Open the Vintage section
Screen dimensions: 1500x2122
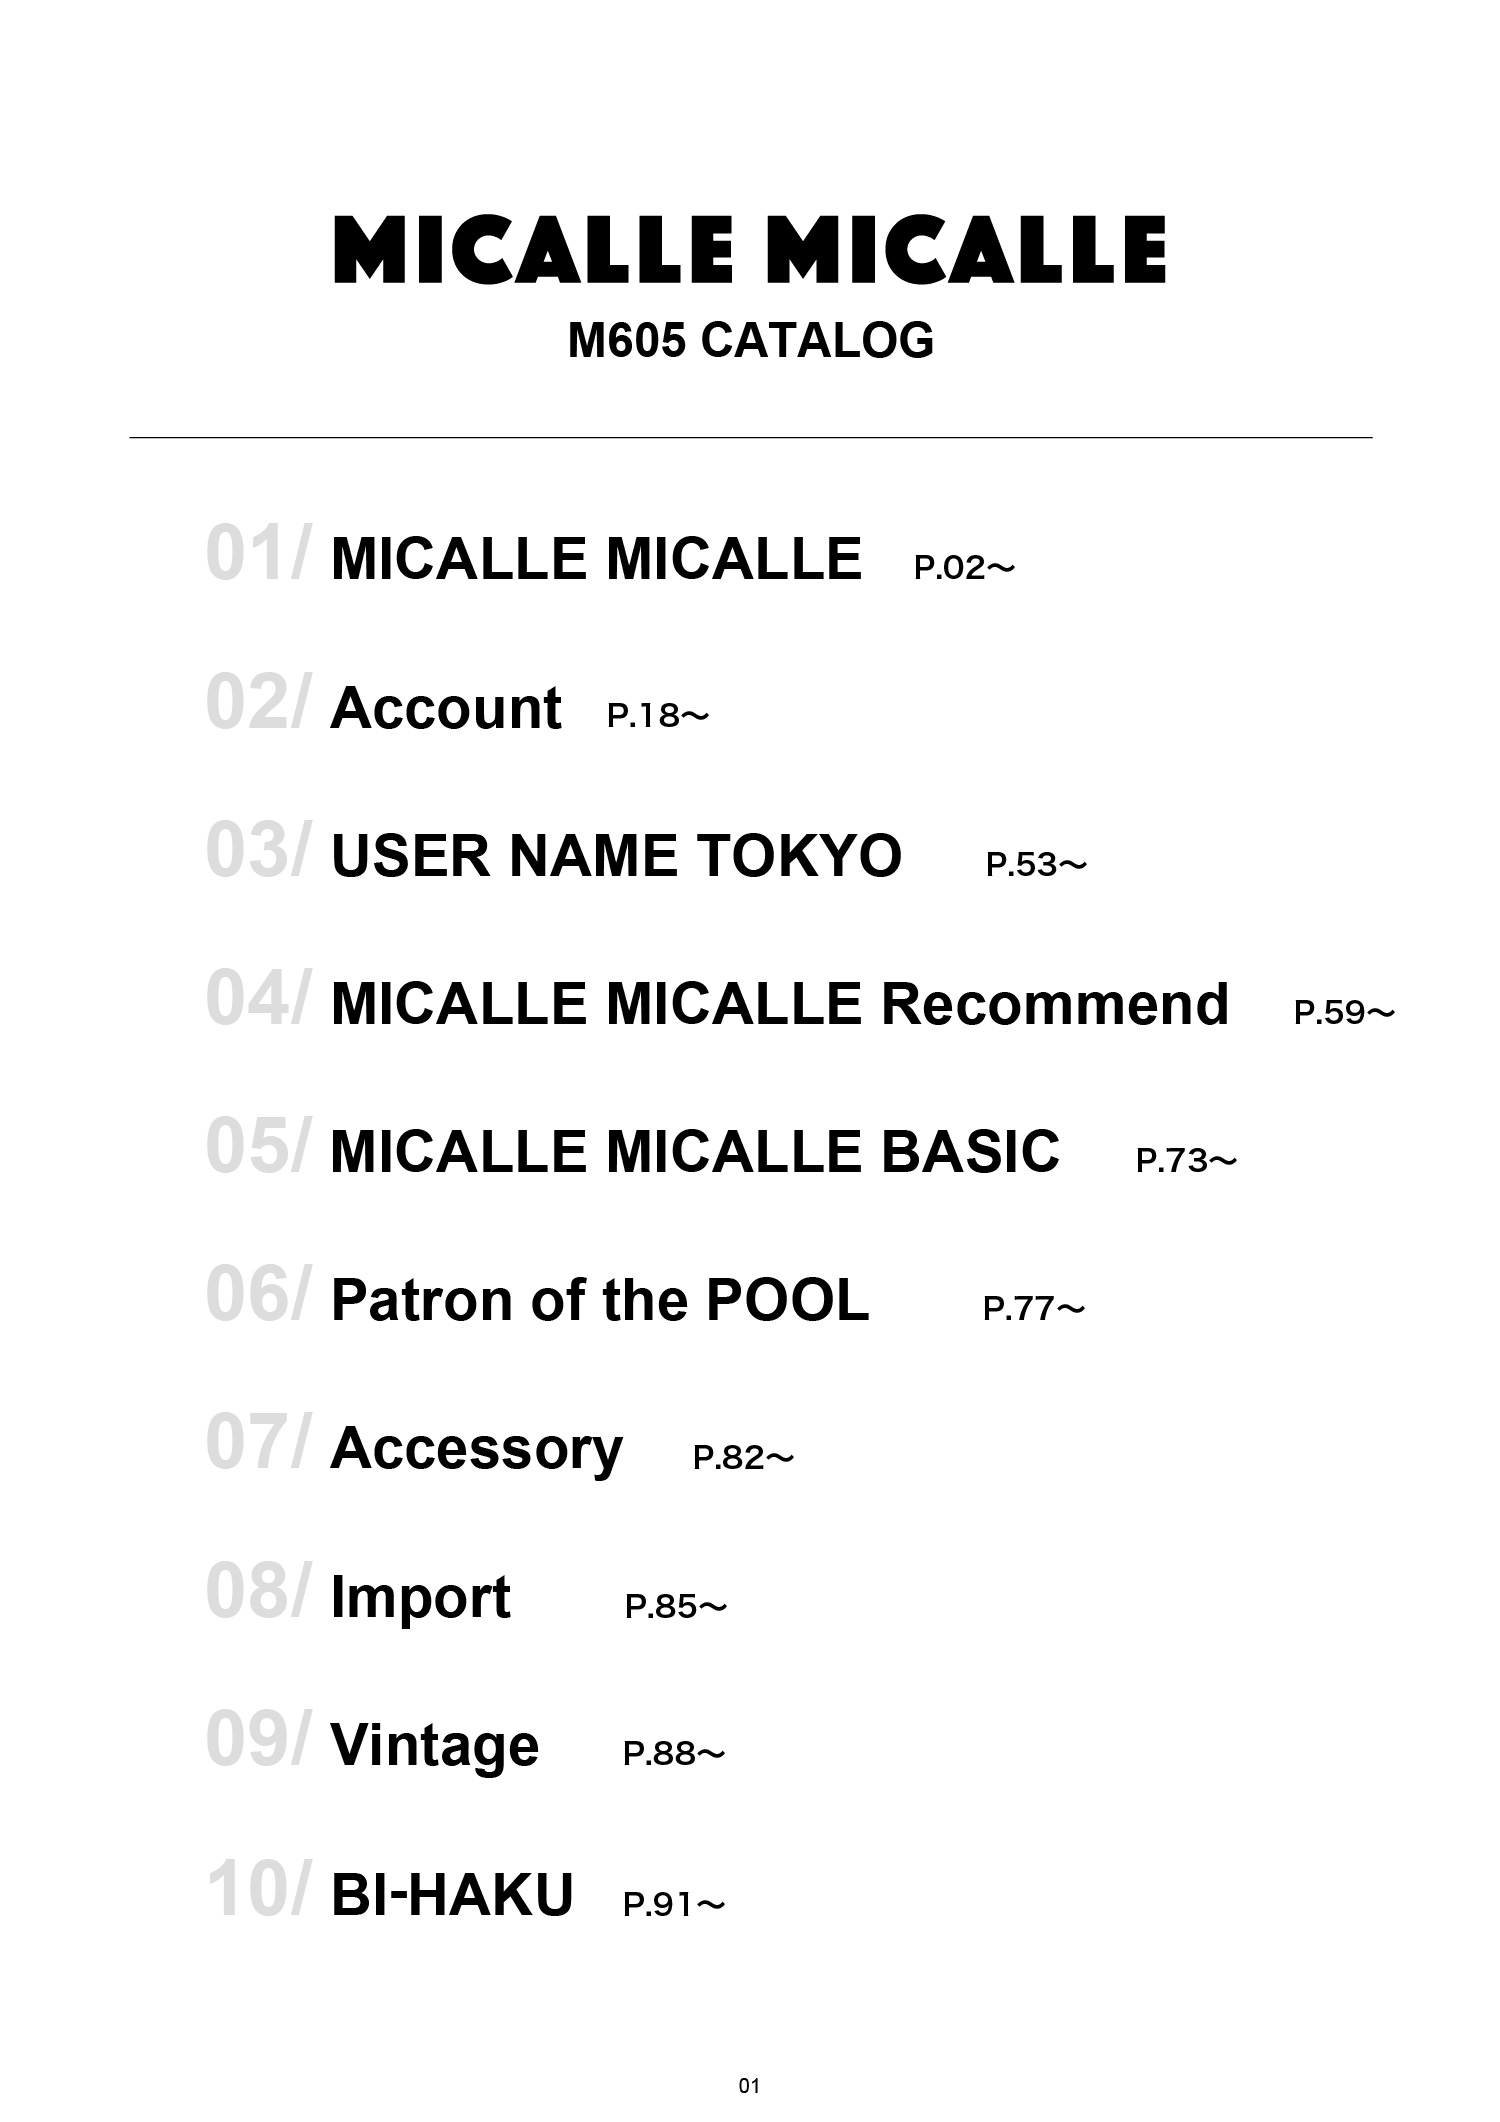[x=434, y=1745]
